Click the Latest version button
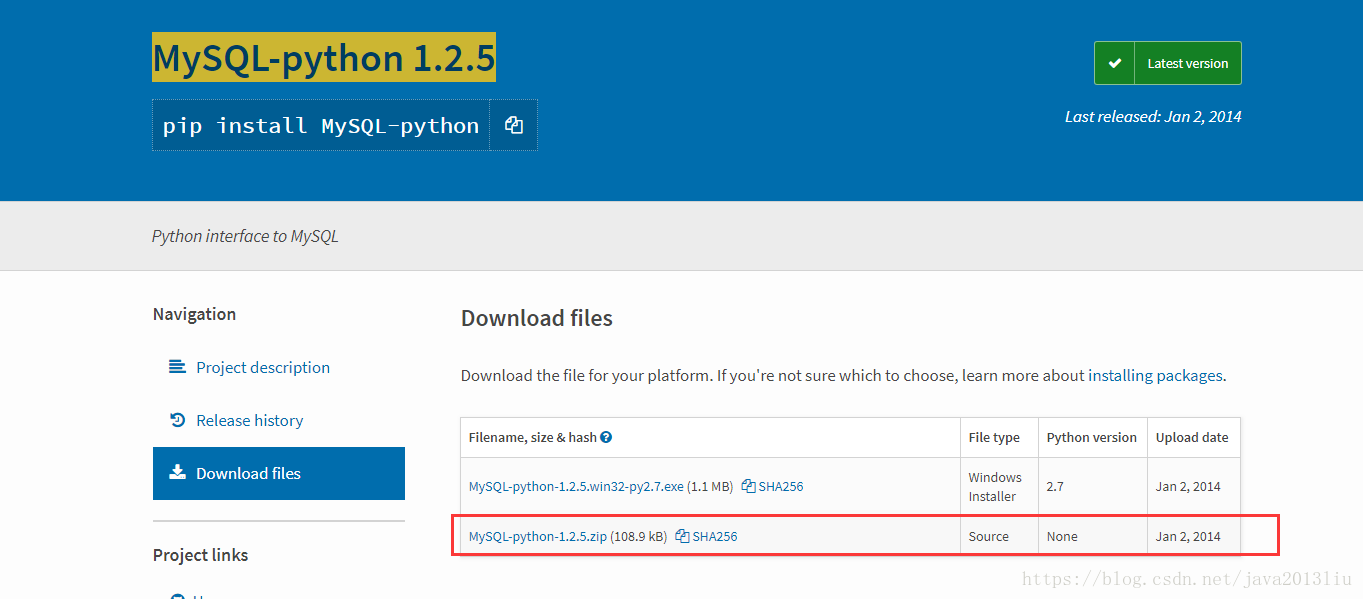Image resolution: width=1363 pixels, height=599 pixels. tap(1168, 63)
